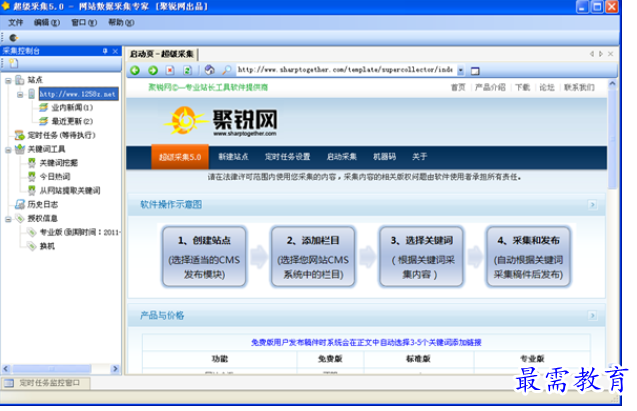This screenshot has width=637, height=411.
Task: Select the 站点 root node
Action: click(x=35, y=80)
